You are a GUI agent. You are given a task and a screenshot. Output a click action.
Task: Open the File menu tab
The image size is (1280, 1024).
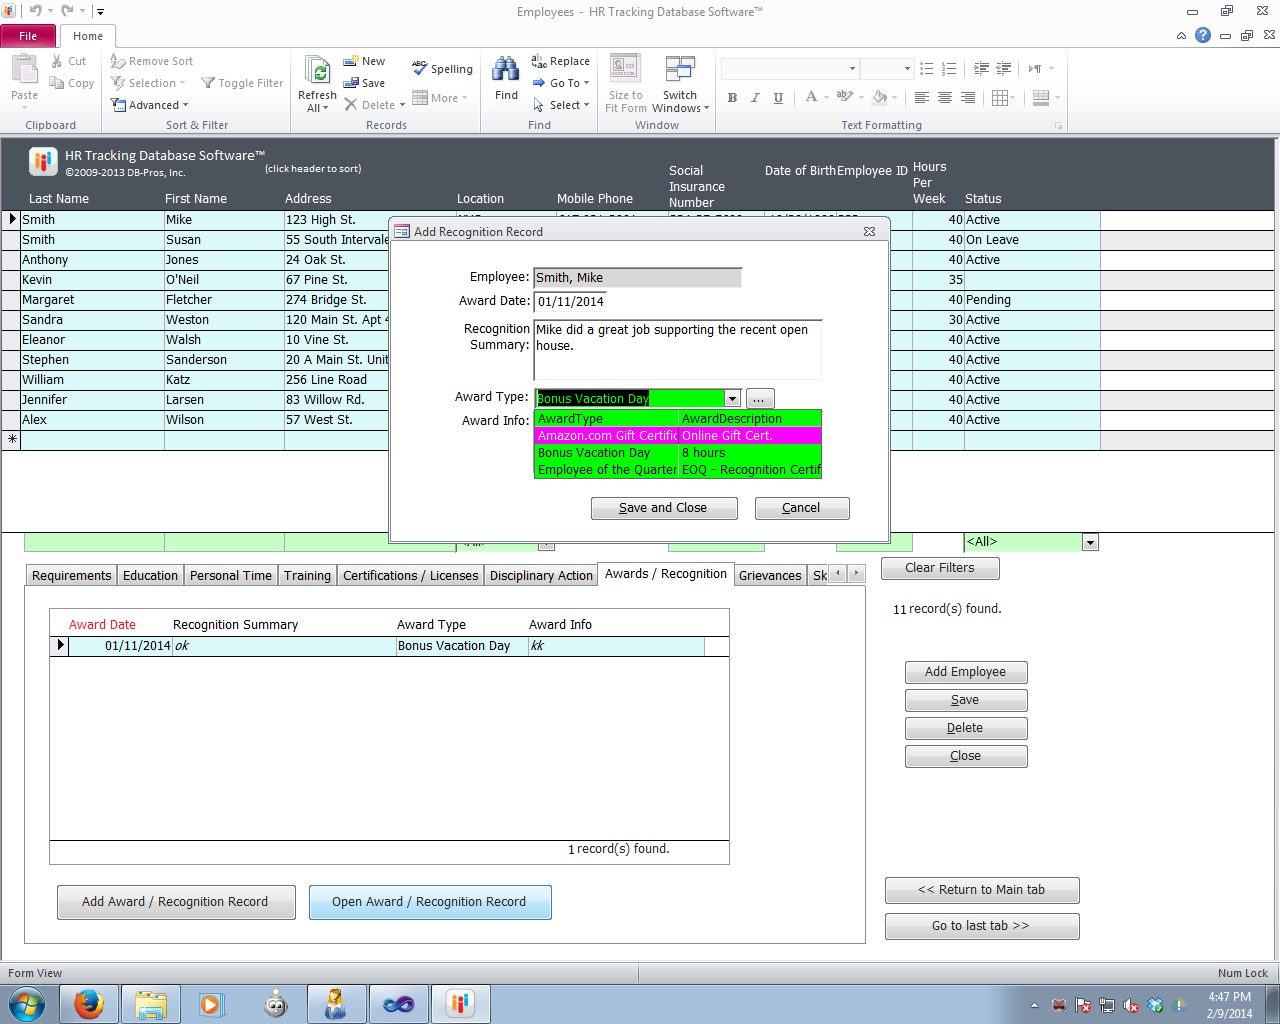click(x=28, y=36)
